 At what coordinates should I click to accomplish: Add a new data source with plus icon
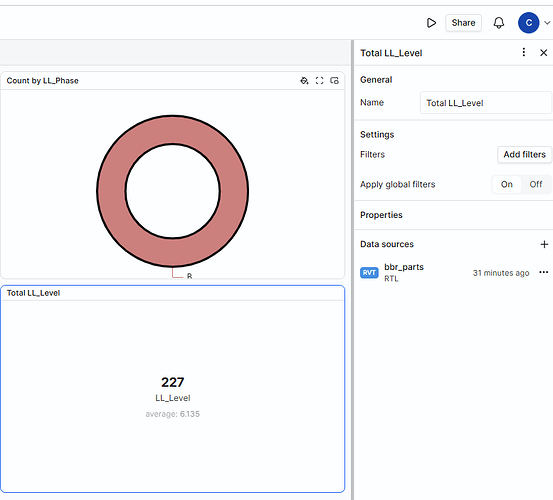pyautogui.click(x=544, y=244)
